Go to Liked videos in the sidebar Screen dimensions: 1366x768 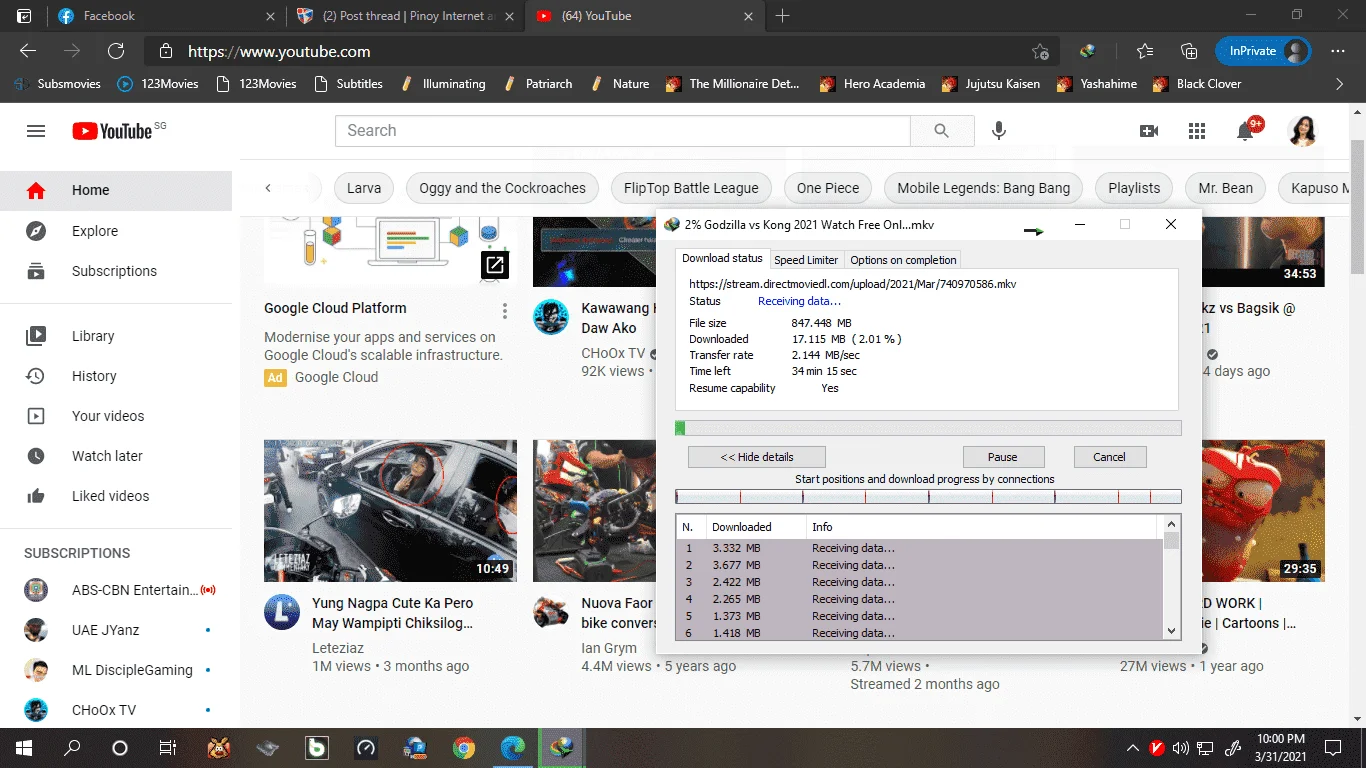(116, 496)
